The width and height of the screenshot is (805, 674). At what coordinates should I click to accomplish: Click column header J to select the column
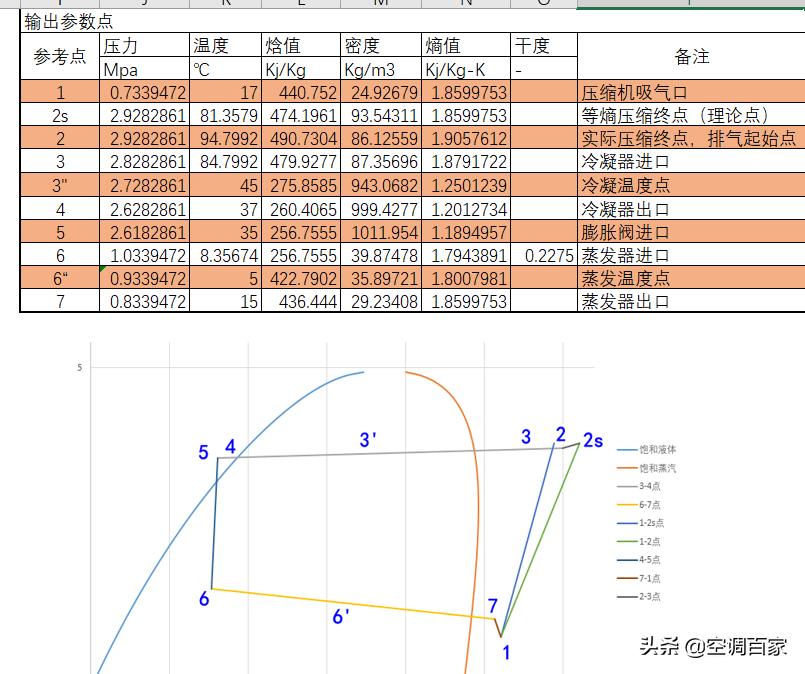144,4
